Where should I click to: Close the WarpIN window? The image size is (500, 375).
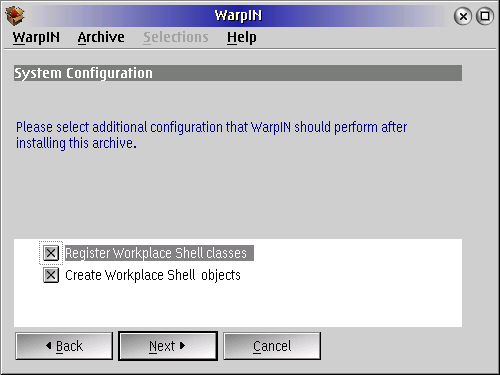click(x=463, y=16)
